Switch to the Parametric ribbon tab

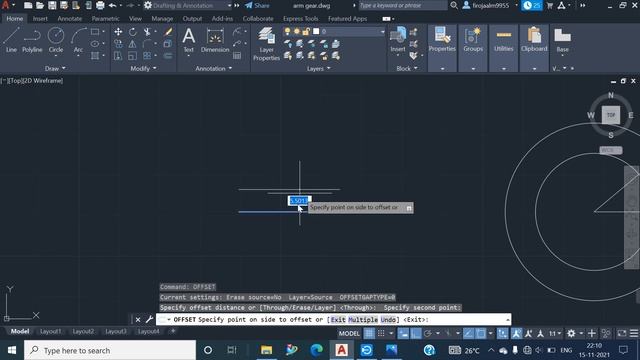105,19
